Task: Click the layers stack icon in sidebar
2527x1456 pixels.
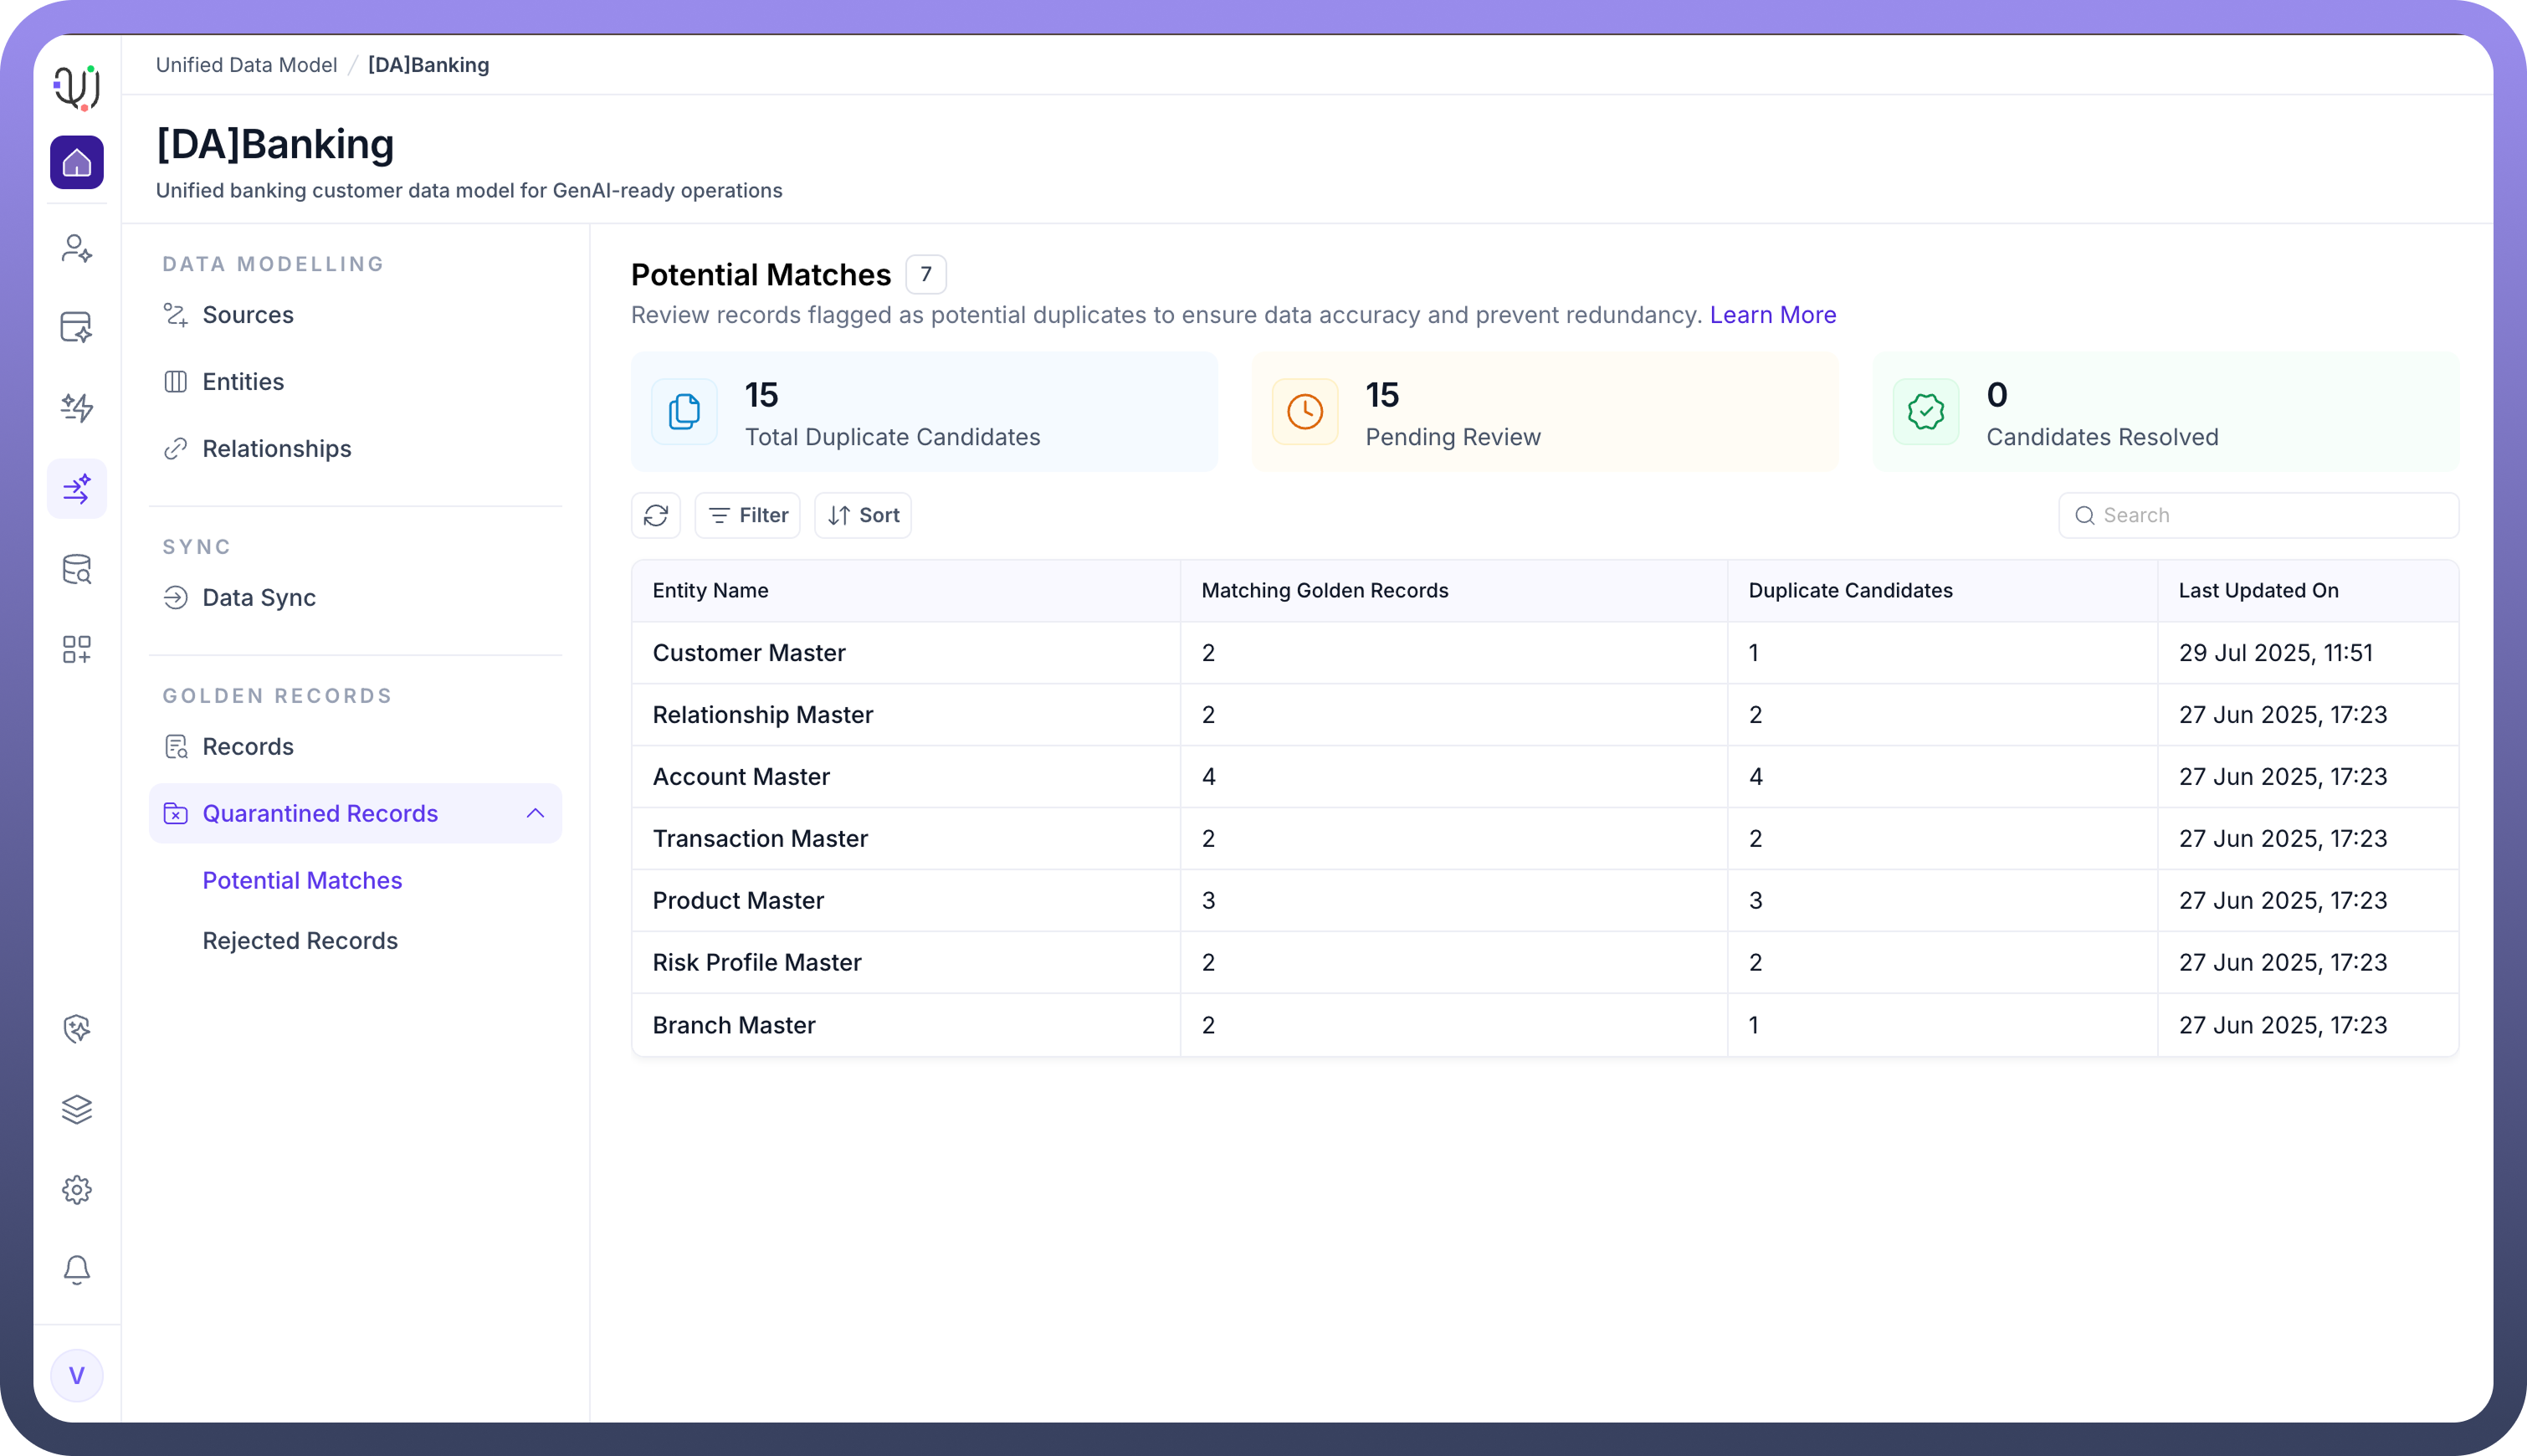Action: 77,1109
